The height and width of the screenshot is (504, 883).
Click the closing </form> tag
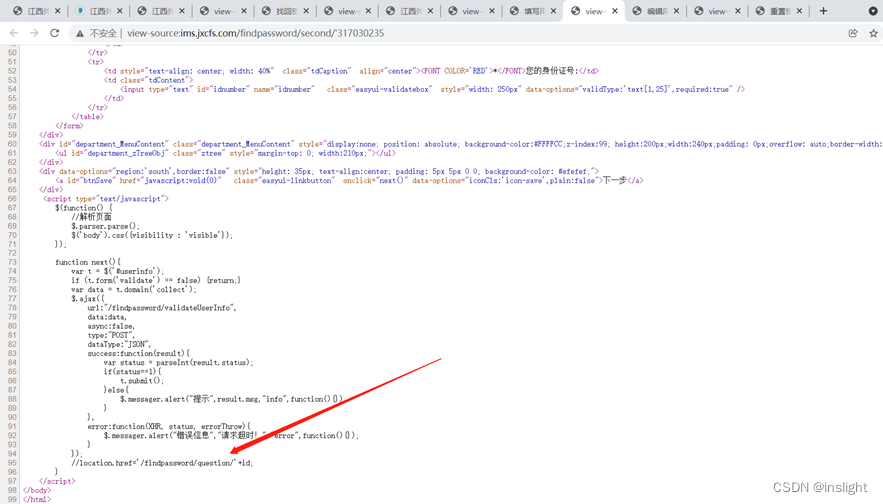click(x=69, y=126)
